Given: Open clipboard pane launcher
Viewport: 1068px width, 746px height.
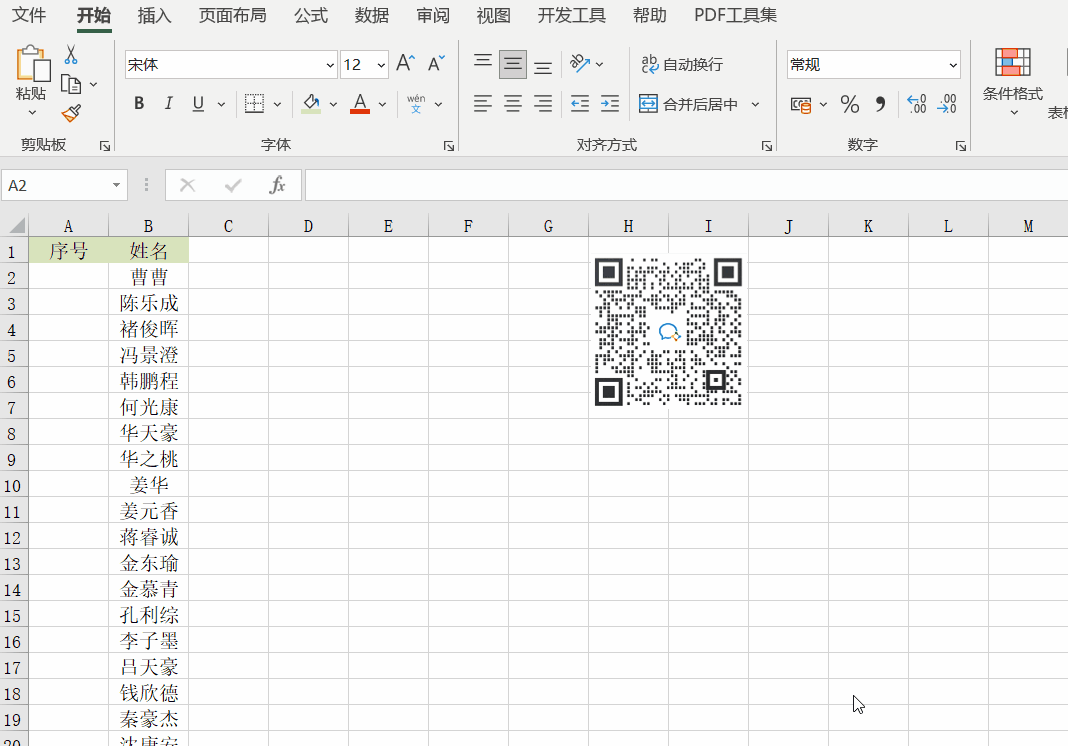Looking at the screenshot, I should coord(105,146).
